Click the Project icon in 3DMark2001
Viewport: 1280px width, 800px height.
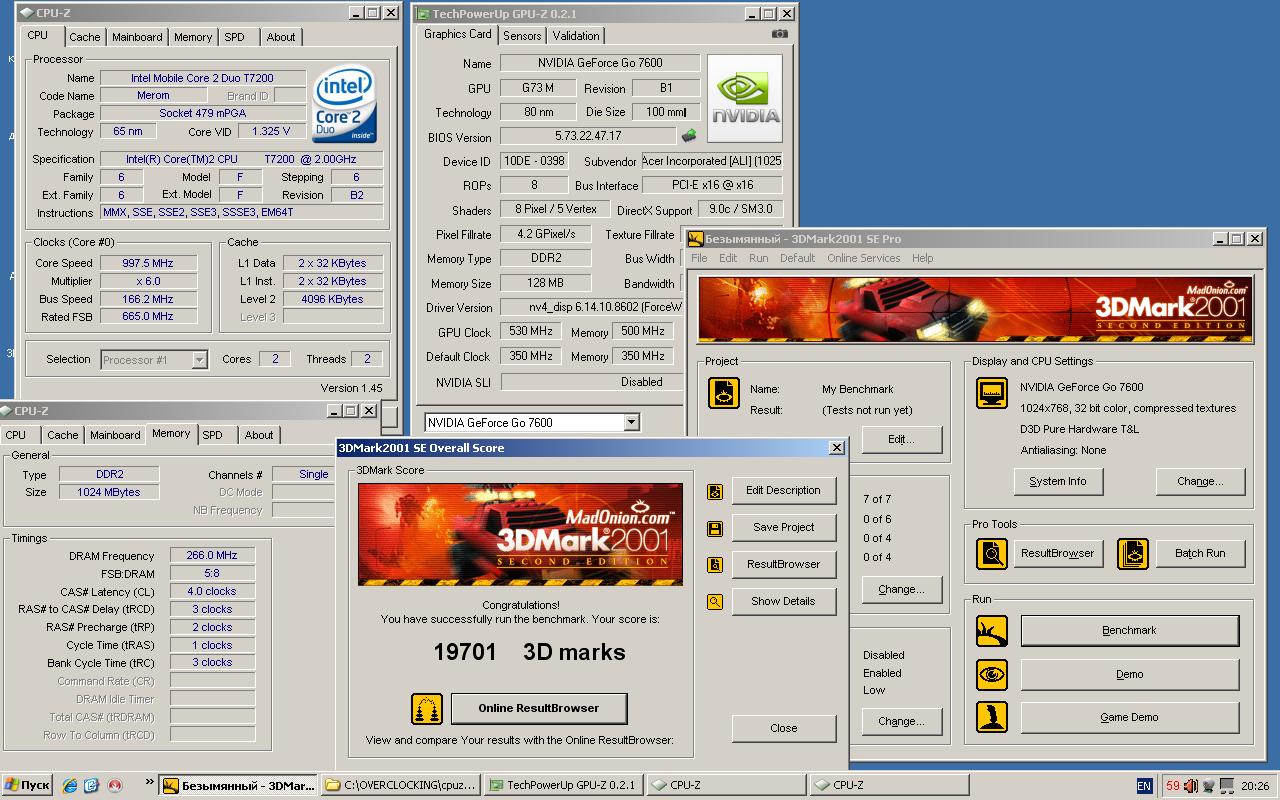(724, 393)
